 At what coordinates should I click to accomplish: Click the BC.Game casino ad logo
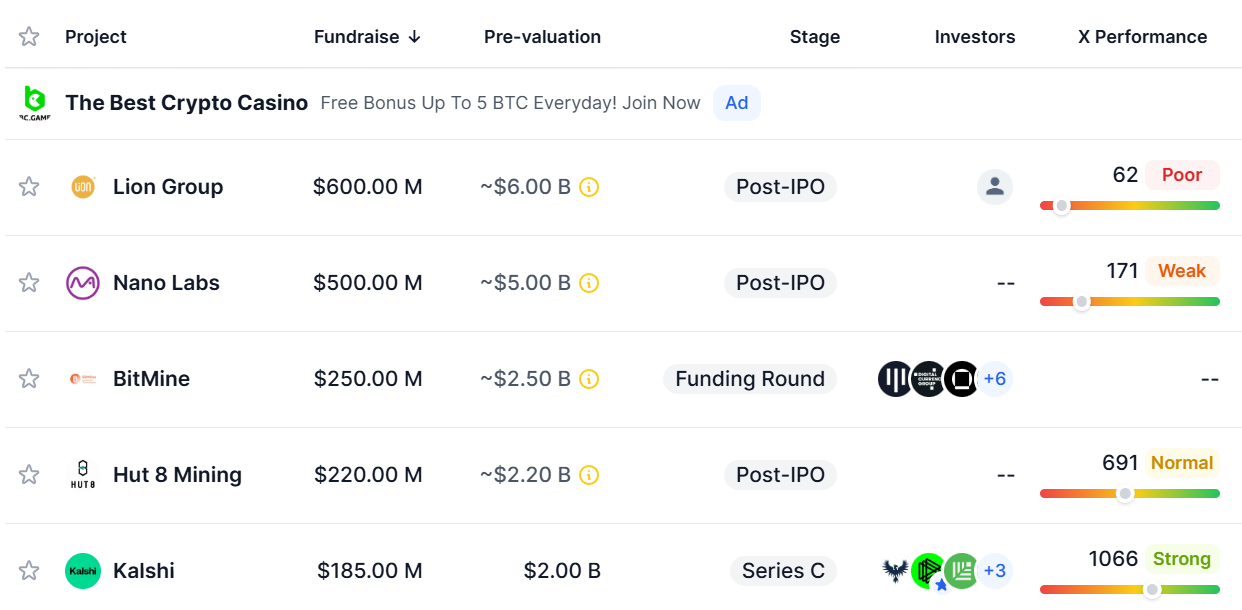(35, 103)
